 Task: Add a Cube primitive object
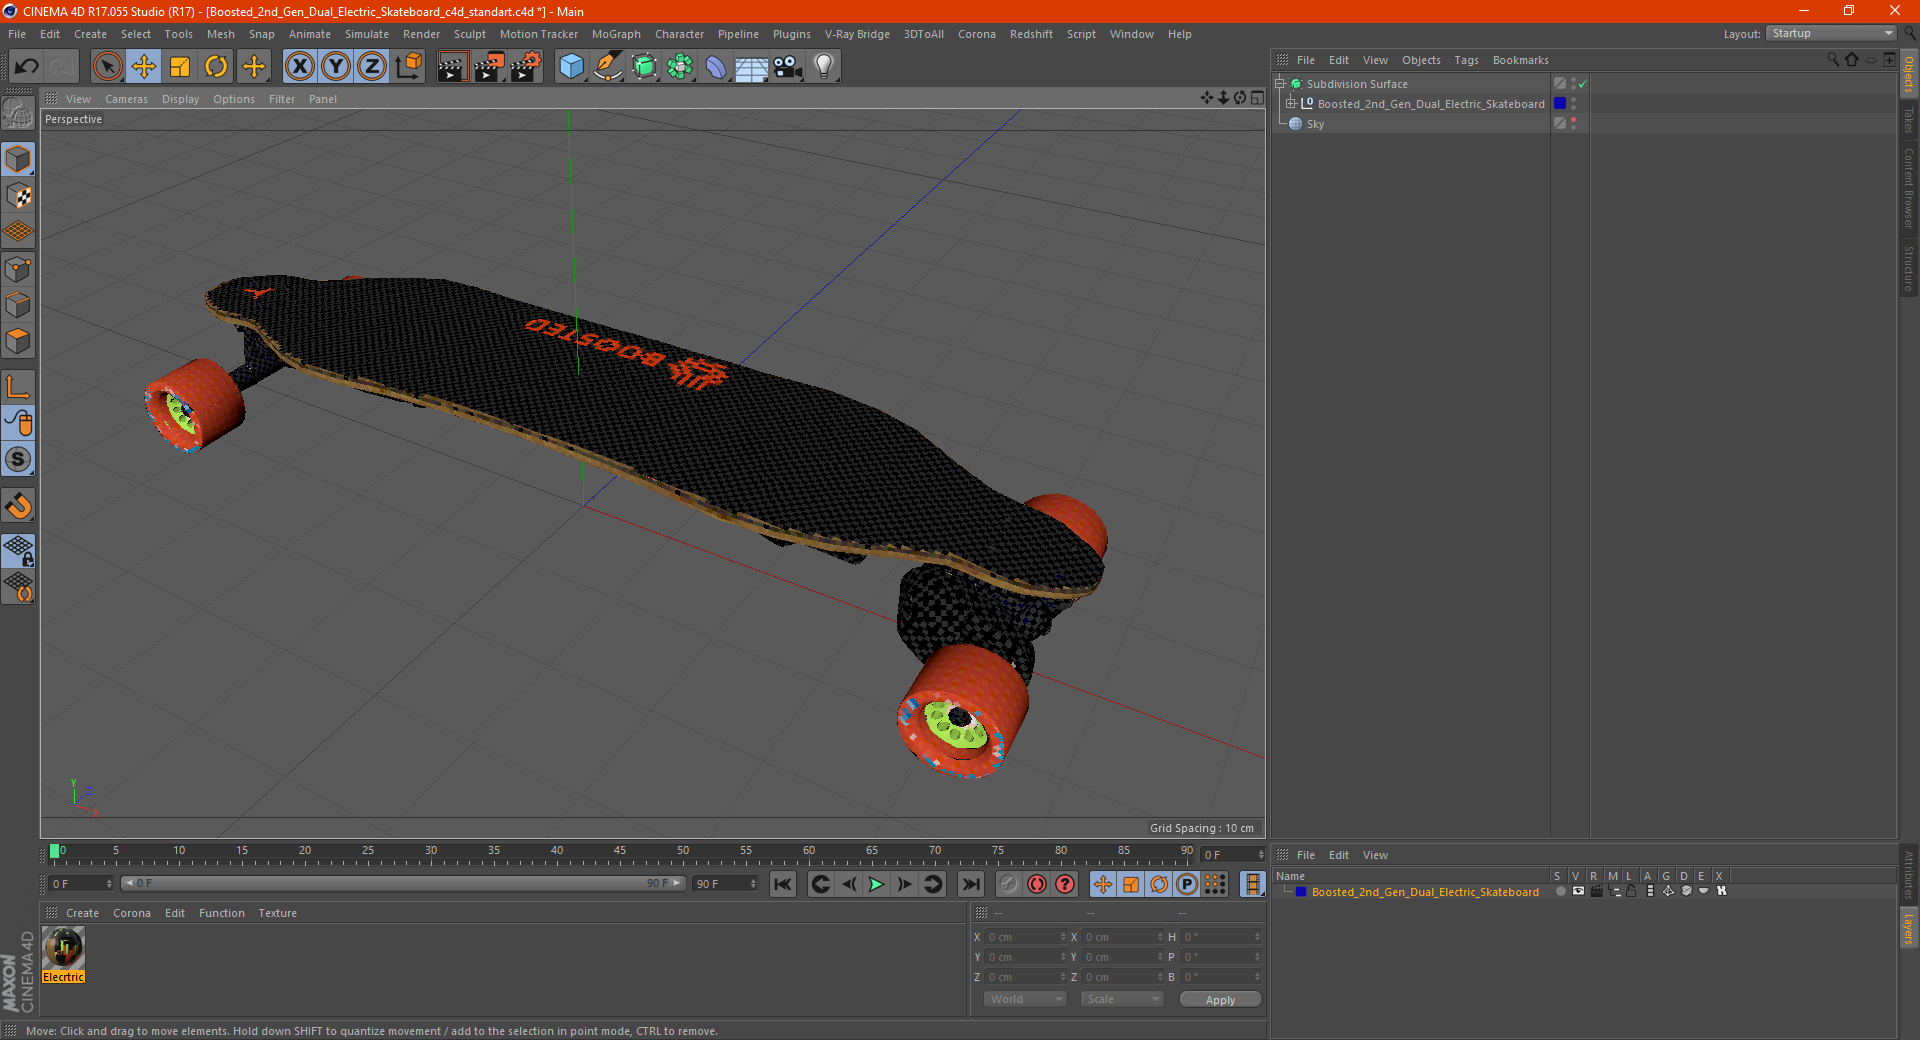coord(571,67)
